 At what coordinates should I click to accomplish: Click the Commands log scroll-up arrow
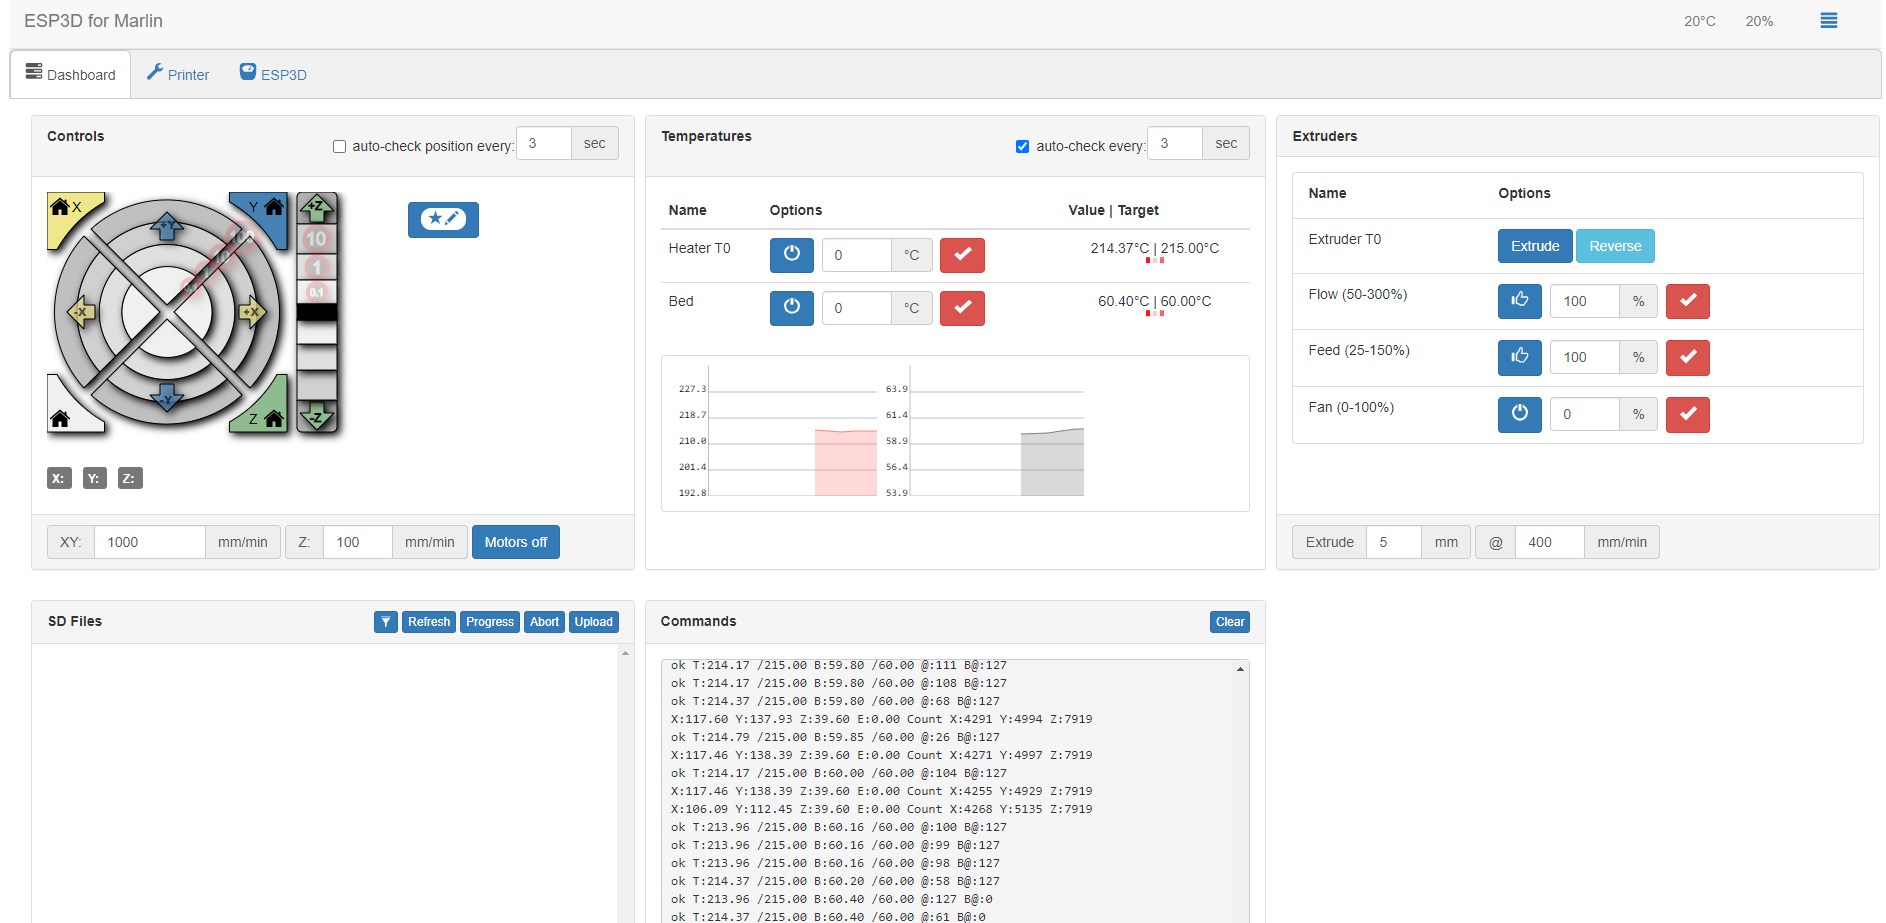coord(1240,669)
